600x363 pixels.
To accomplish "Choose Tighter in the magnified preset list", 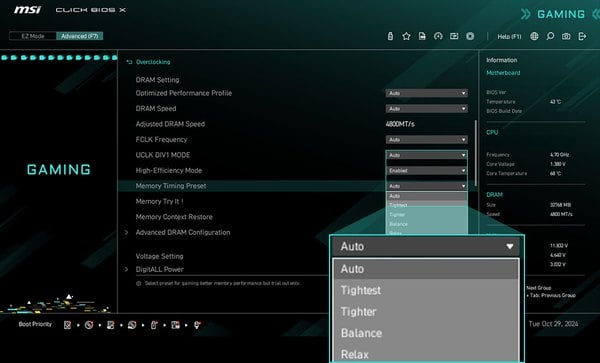I will (426, 312).
